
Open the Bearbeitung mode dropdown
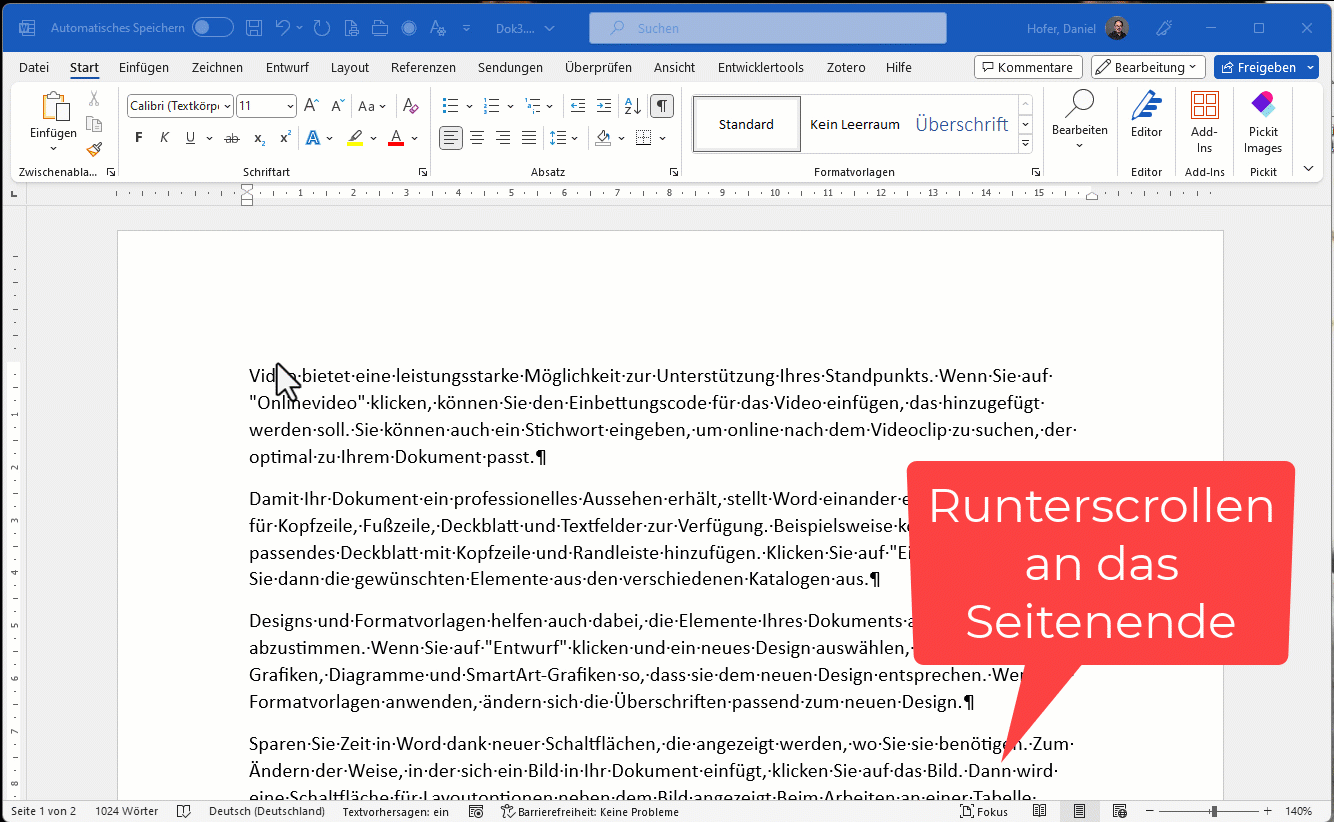point(1148,67)
